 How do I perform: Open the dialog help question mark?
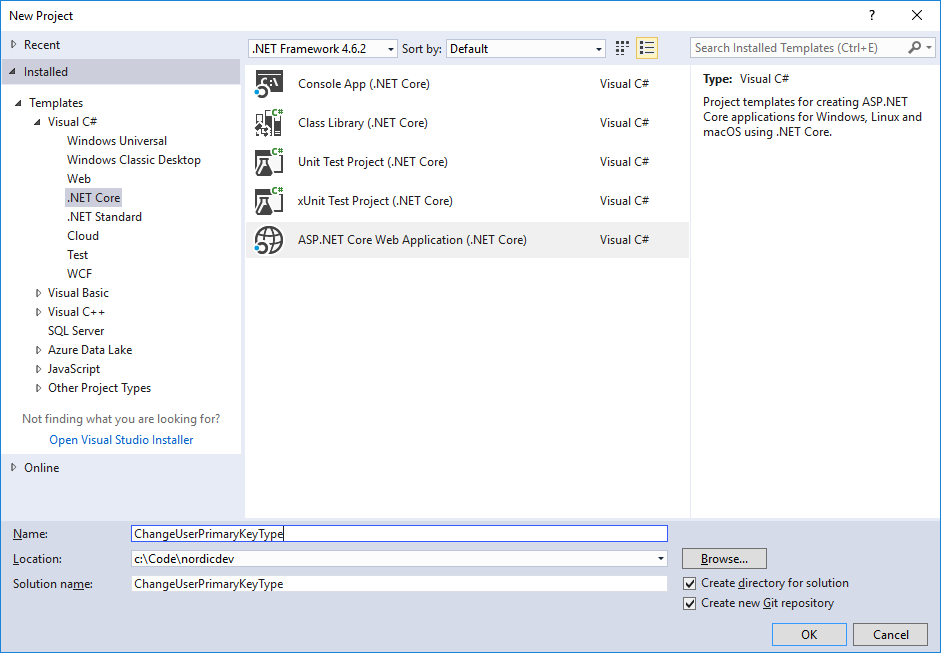871,15
